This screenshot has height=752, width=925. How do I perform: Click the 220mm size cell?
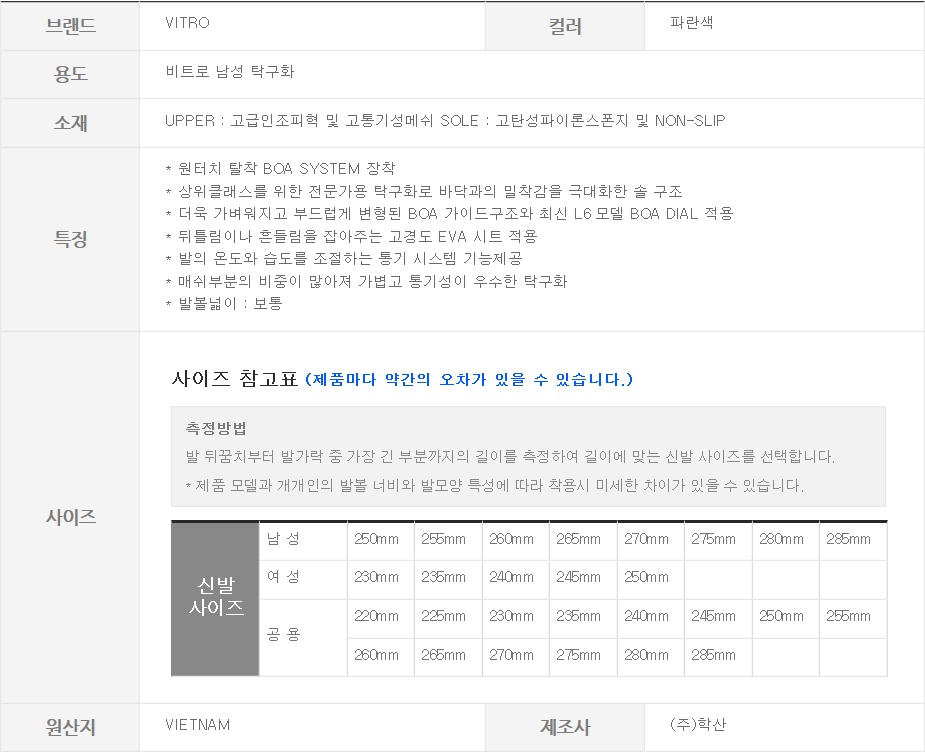coord(376,616)
